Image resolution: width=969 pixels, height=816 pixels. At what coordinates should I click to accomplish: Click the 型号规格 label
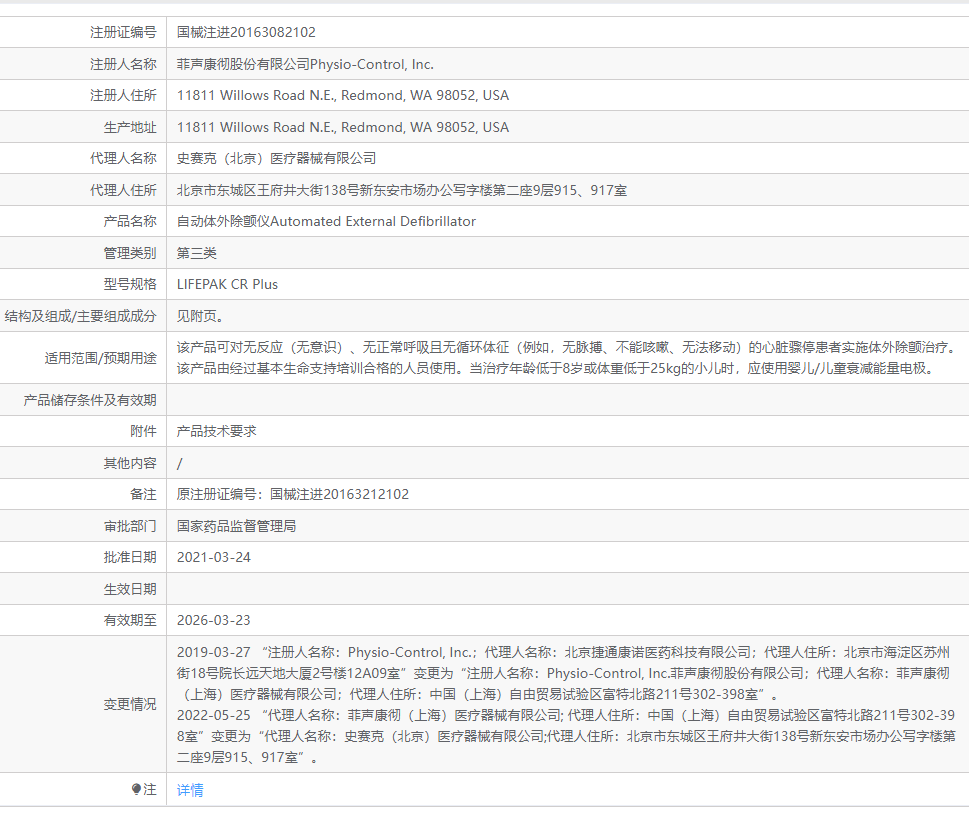(x=130, y=284)
